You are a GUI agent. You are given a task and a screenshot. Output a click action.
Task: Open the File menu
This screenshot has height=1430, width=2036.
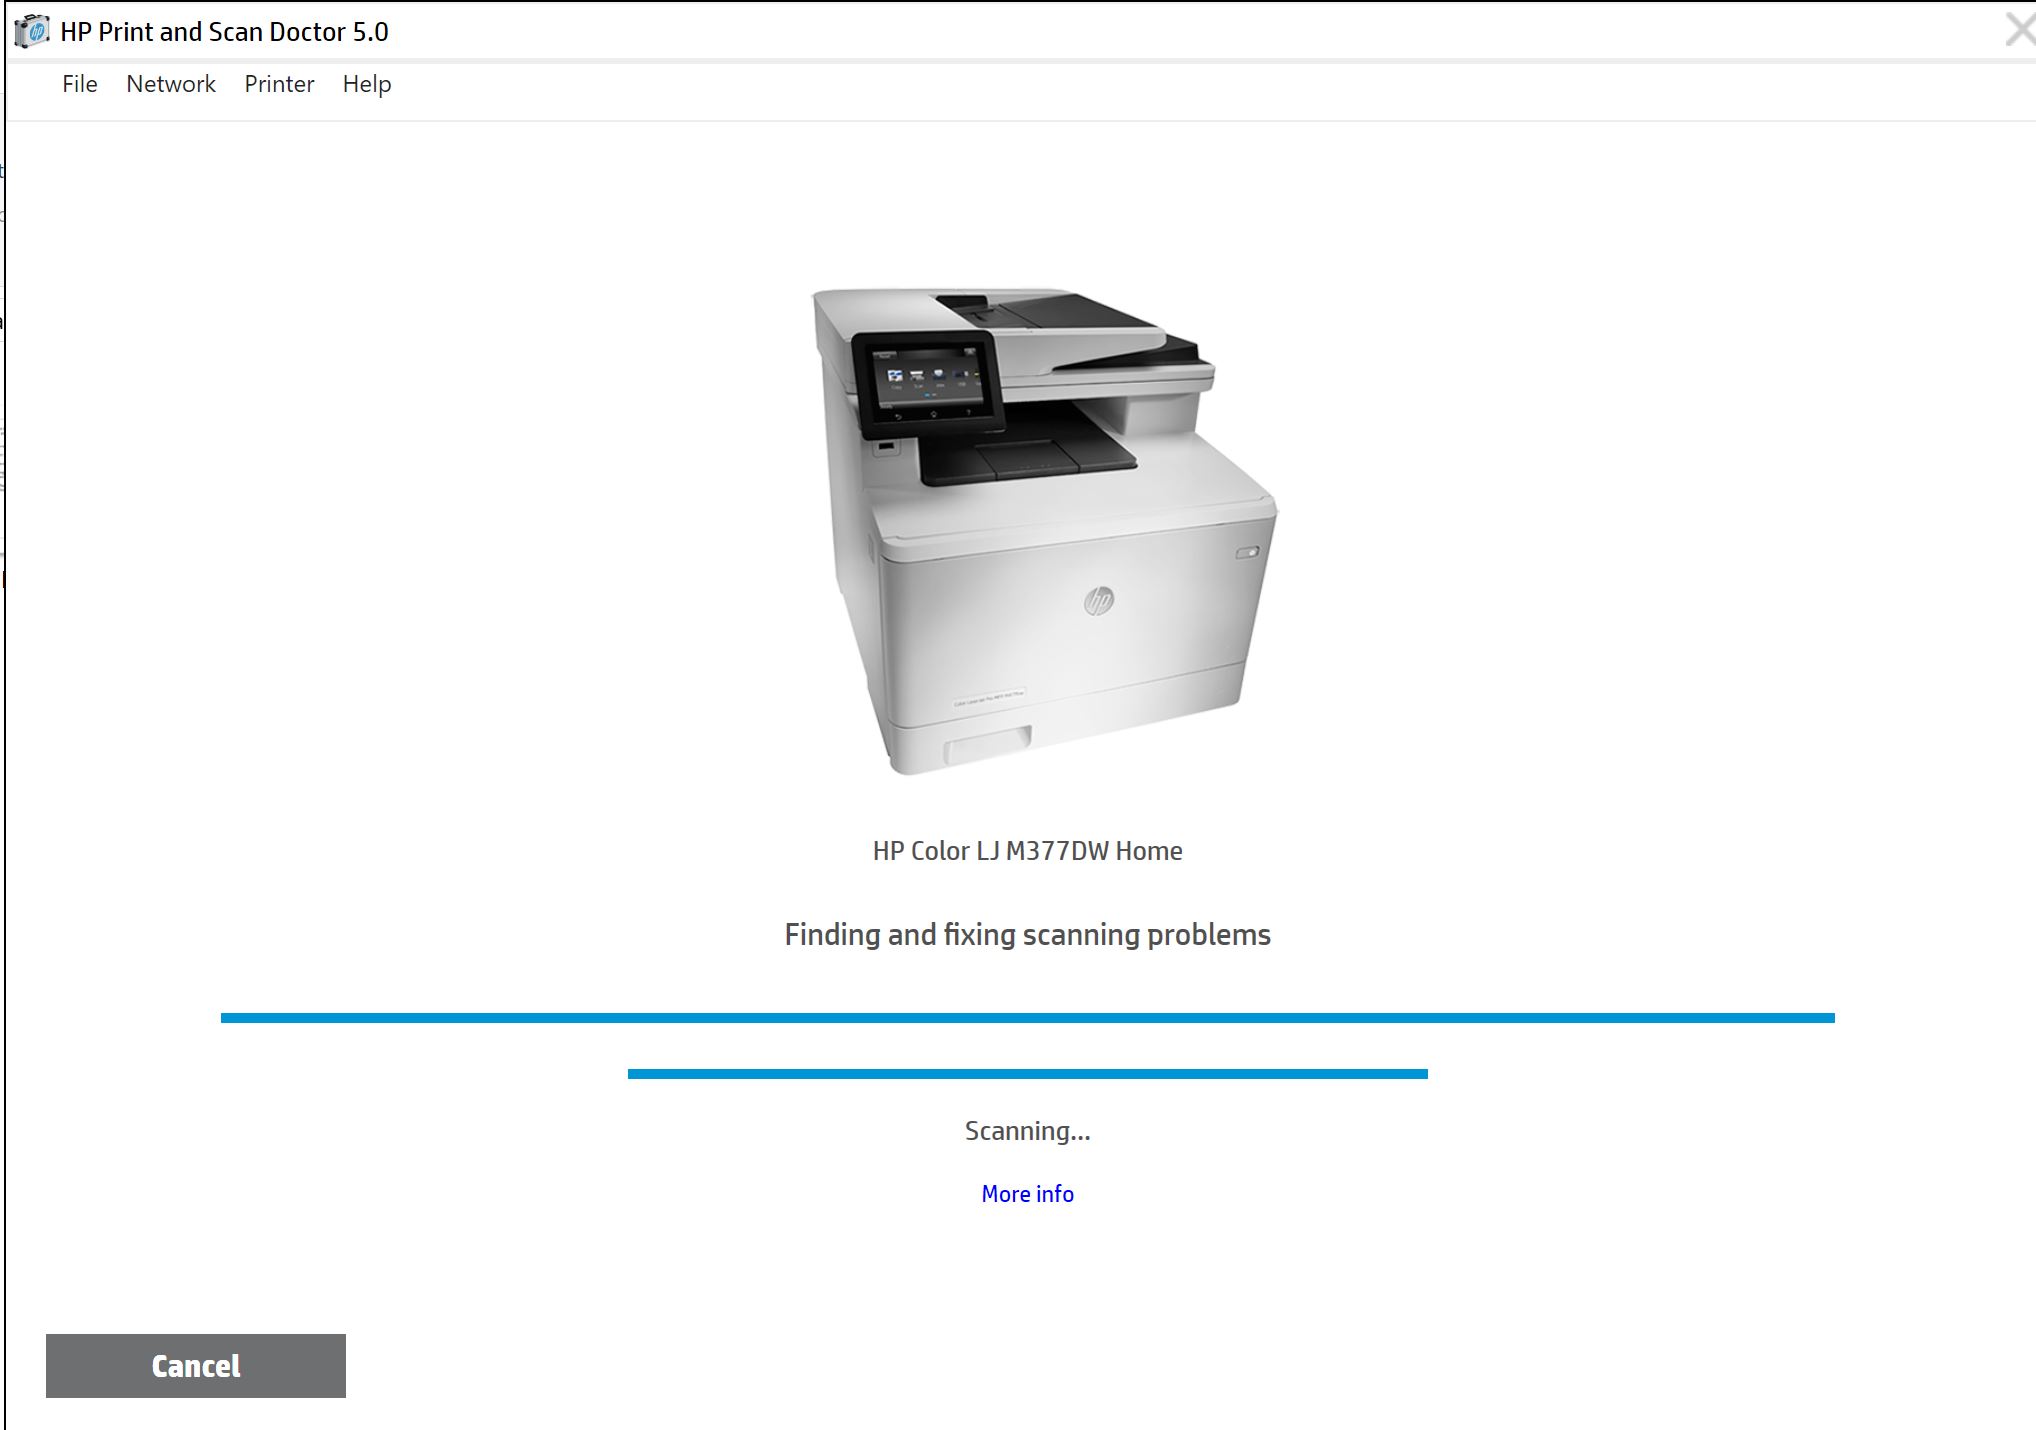(79, 84)
